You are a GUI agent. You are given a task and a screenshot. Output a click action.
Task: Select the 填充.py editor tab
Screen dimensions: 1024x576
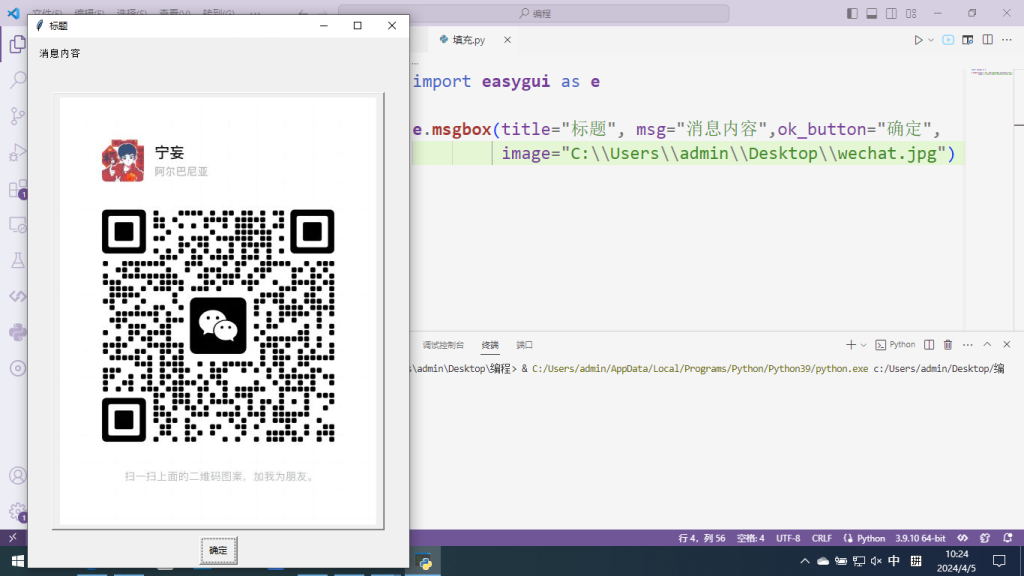(469, 40)
